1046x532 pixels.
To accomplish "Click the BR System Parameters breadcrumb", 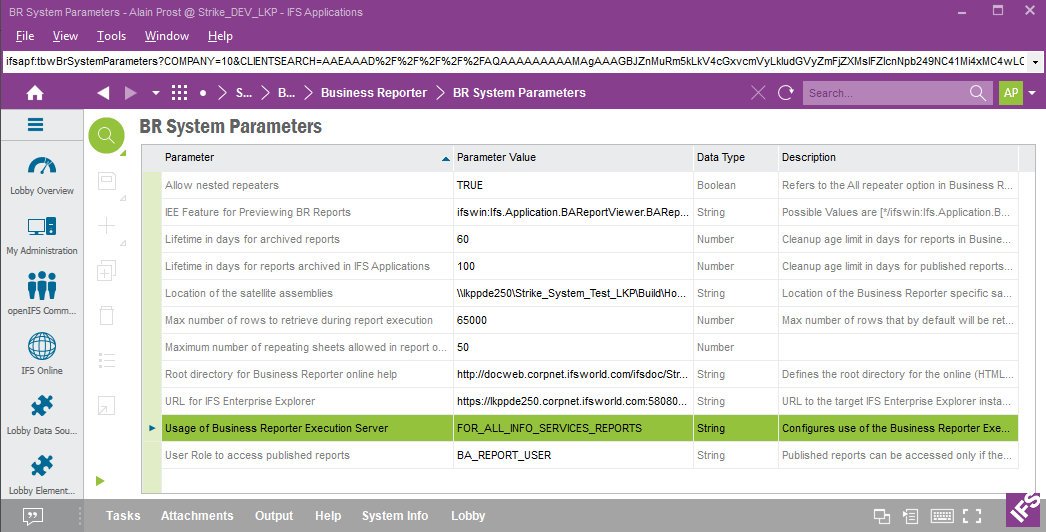I will [519, 93].
